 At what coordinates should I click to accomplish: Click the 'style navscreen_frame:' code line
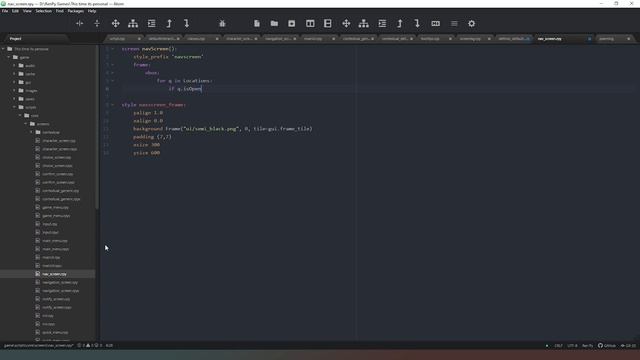[154, 105]
